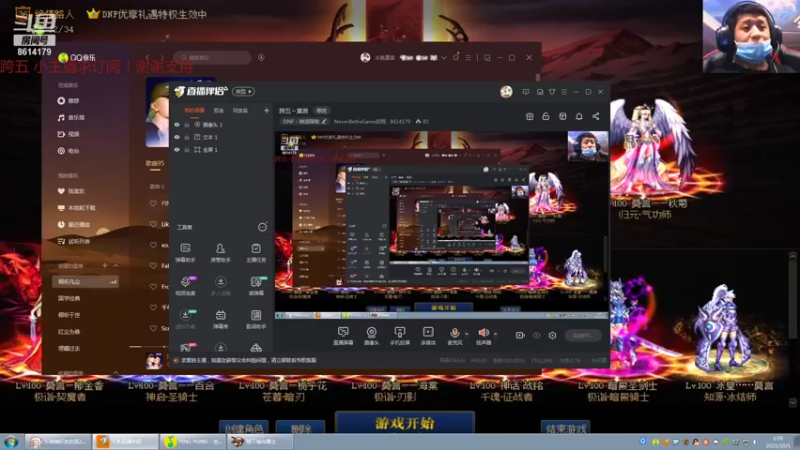Click QQ音乐 search box
800x450 pixels.
tap(213, 58)
